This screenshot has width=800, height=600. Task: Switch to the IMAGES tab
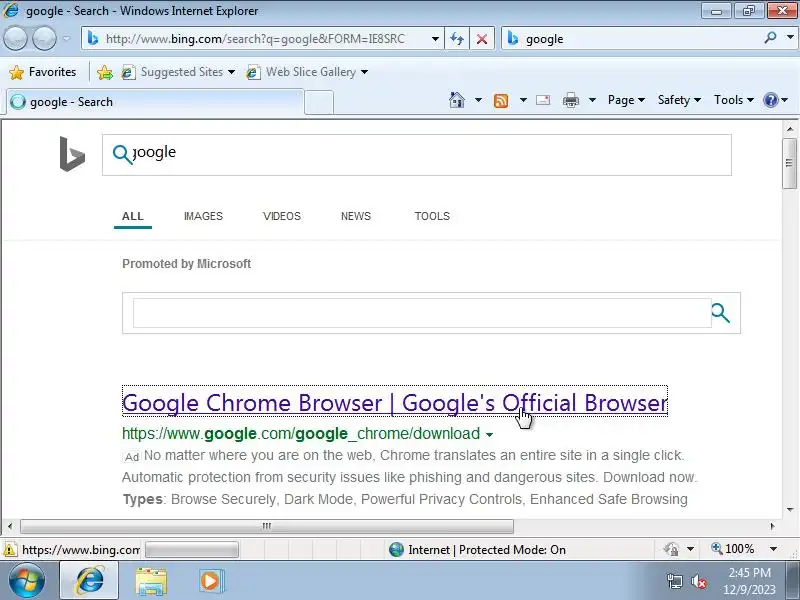click(203, 216)
